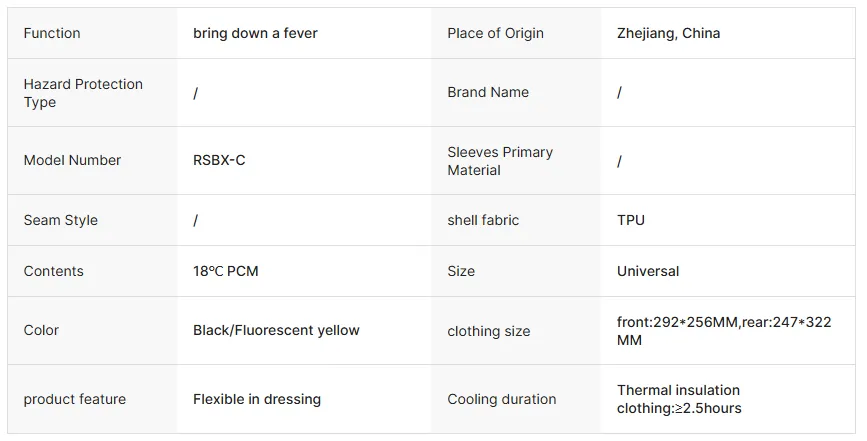The width and height of the screenshot is (867, 441).
Task: Click the 'Place of Origin' label
Action: [495, 33]
